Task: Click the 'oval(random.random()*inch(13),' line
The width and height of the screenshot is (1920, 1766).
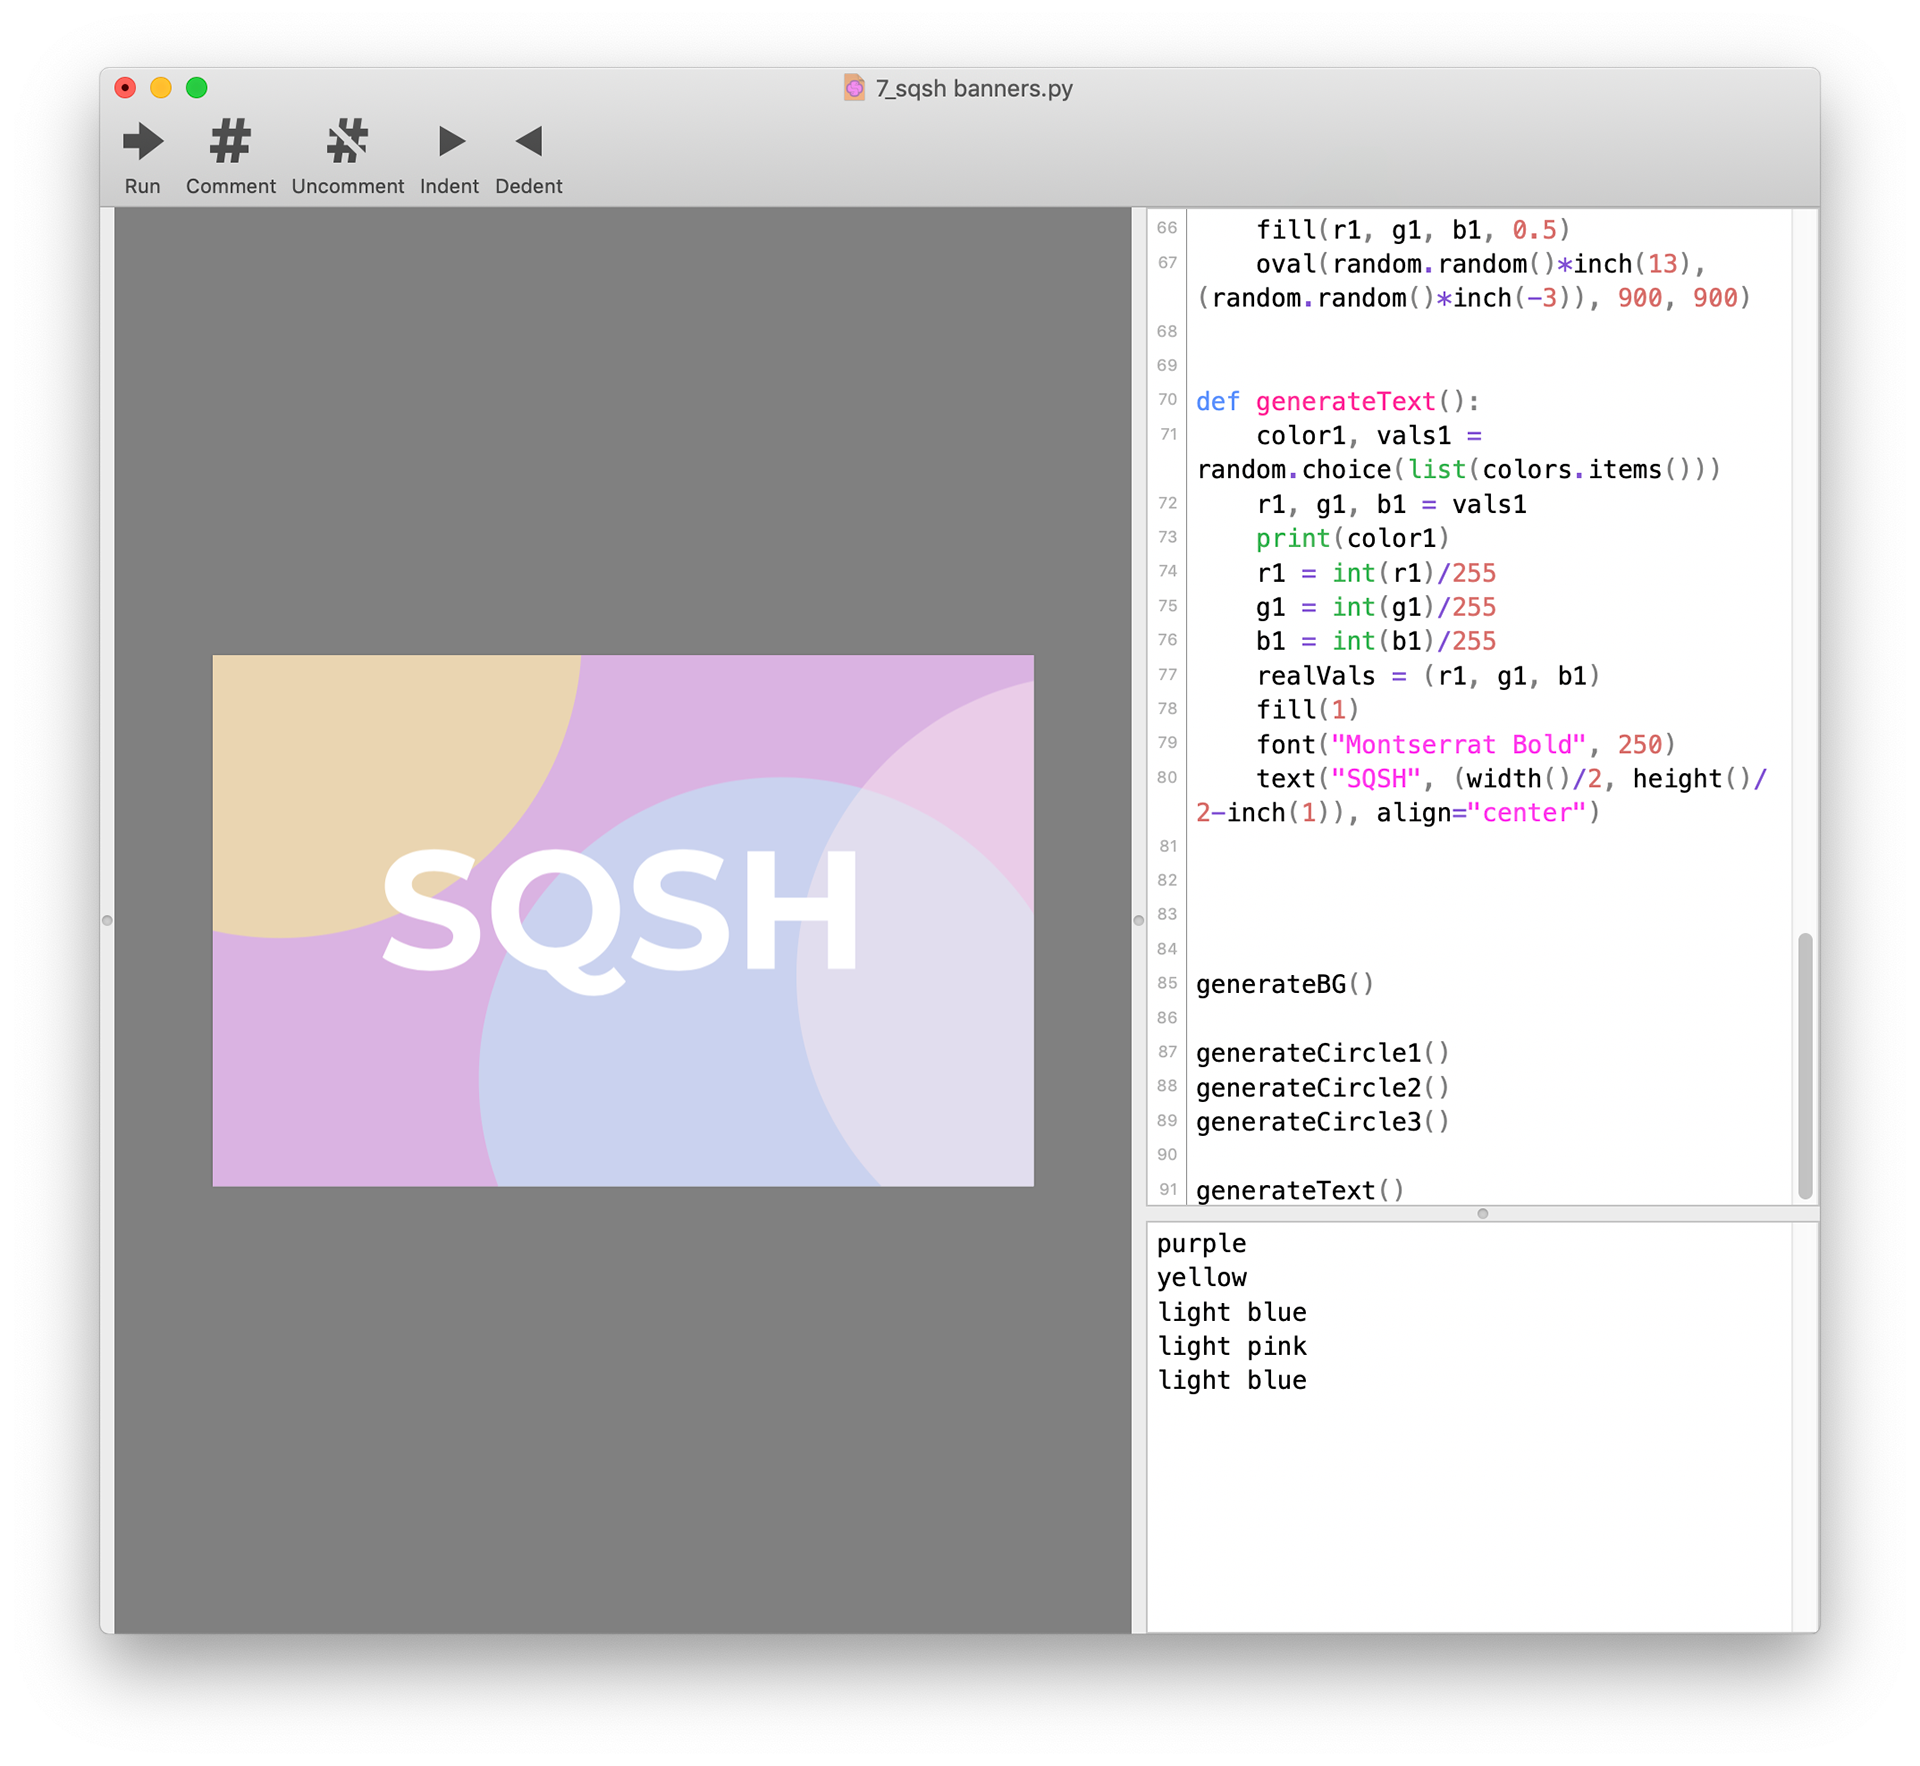Action: (x=1480, y=264)
